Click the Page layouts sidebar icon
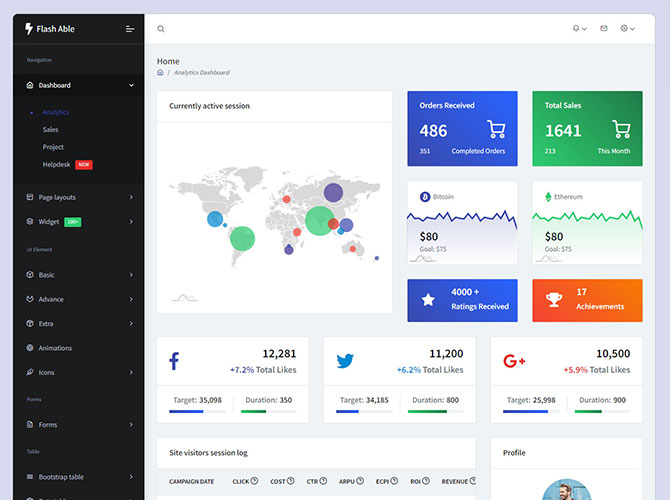670x500 pixels. [x=29, y=197]
